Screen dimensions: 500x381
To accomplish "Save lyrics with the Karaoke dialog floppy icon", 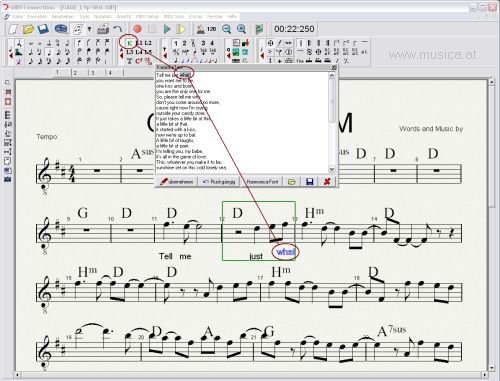I will pos(310,182).
